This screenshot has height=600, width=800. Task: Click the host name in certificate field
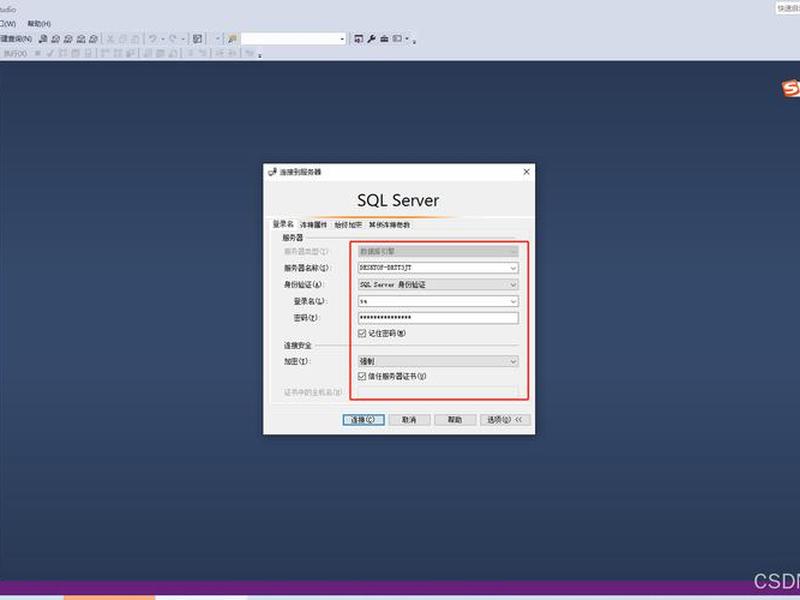[438, 392]
